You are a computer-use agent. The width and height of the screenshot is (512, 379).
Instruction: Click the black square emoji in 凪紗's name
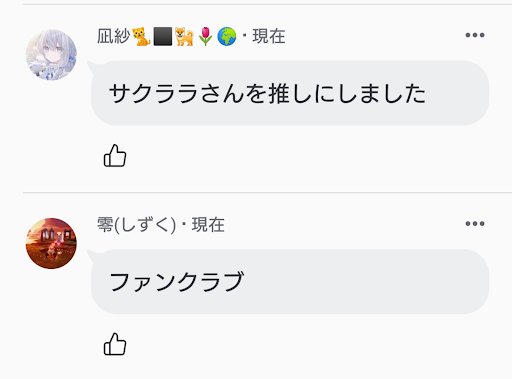point(163,36)
